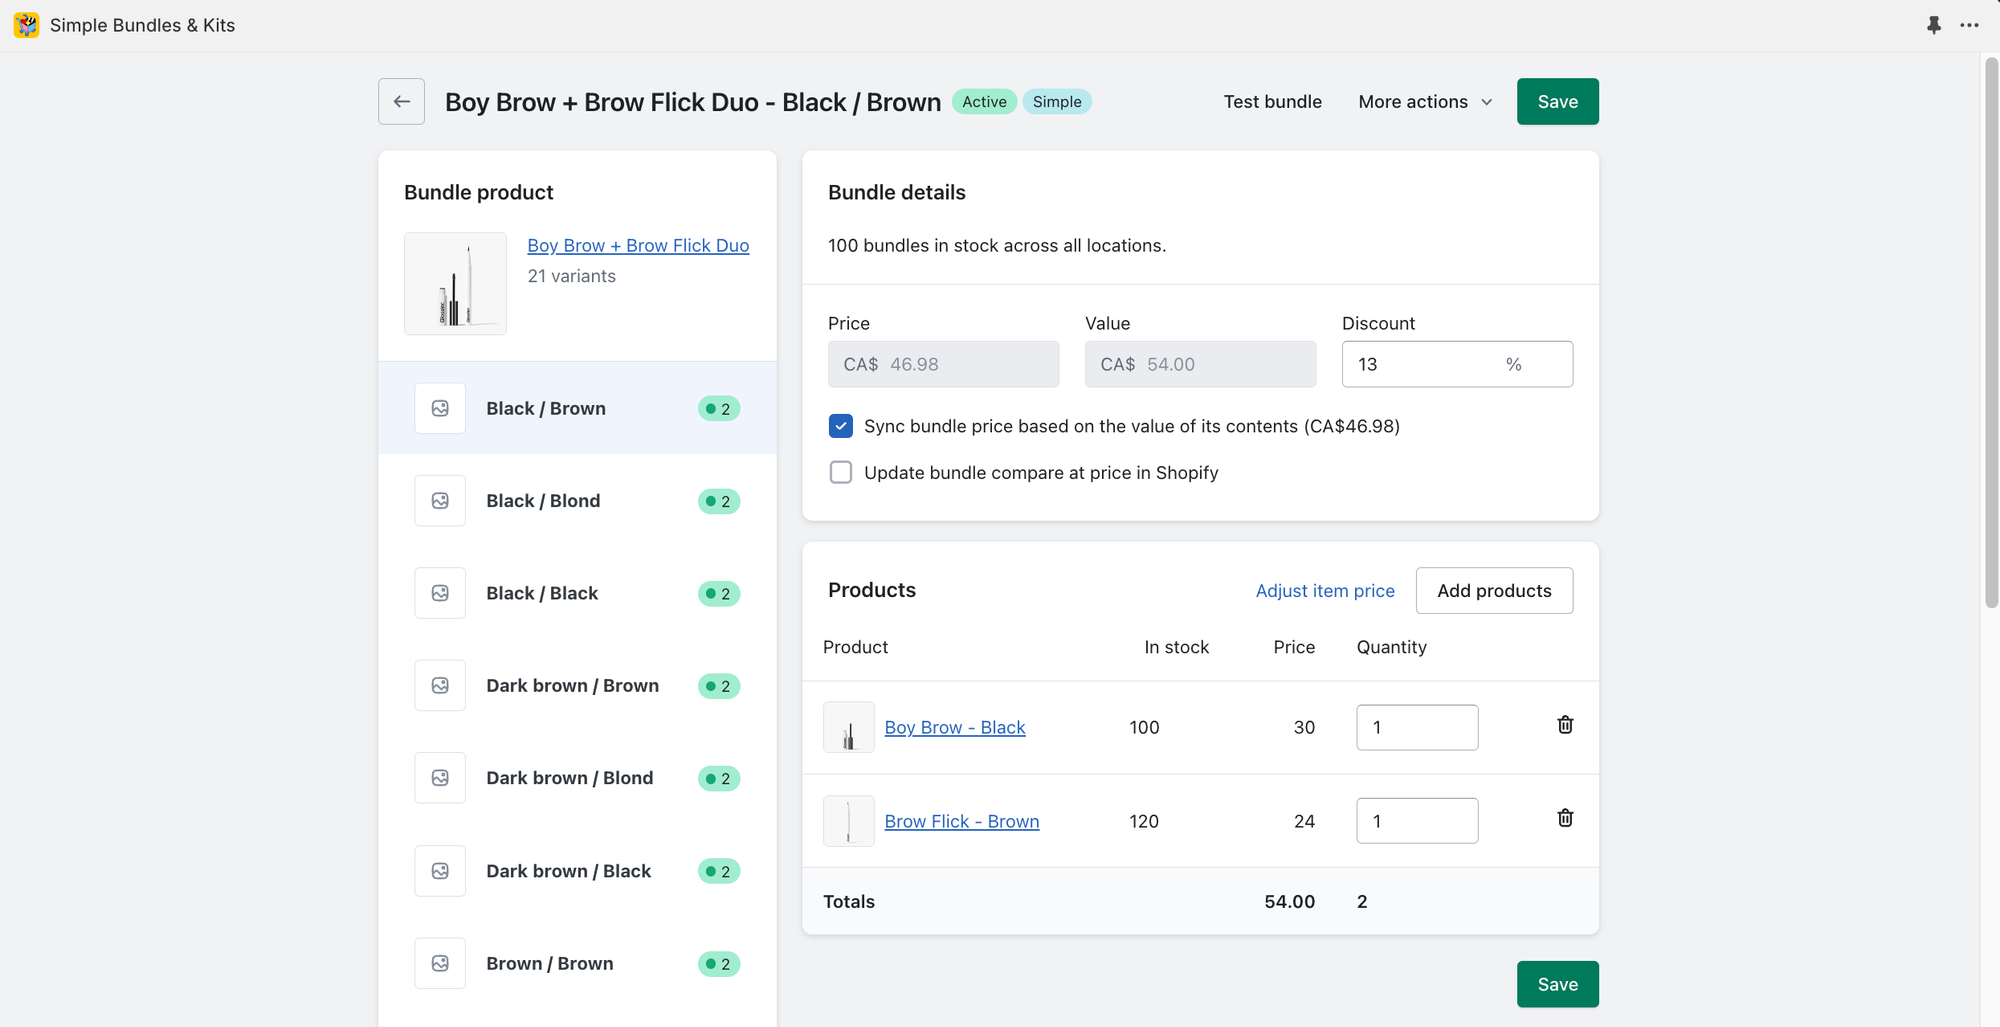Pin the app with the pin icon
Screen dimensions: 2000x1027
[1934, 25]
